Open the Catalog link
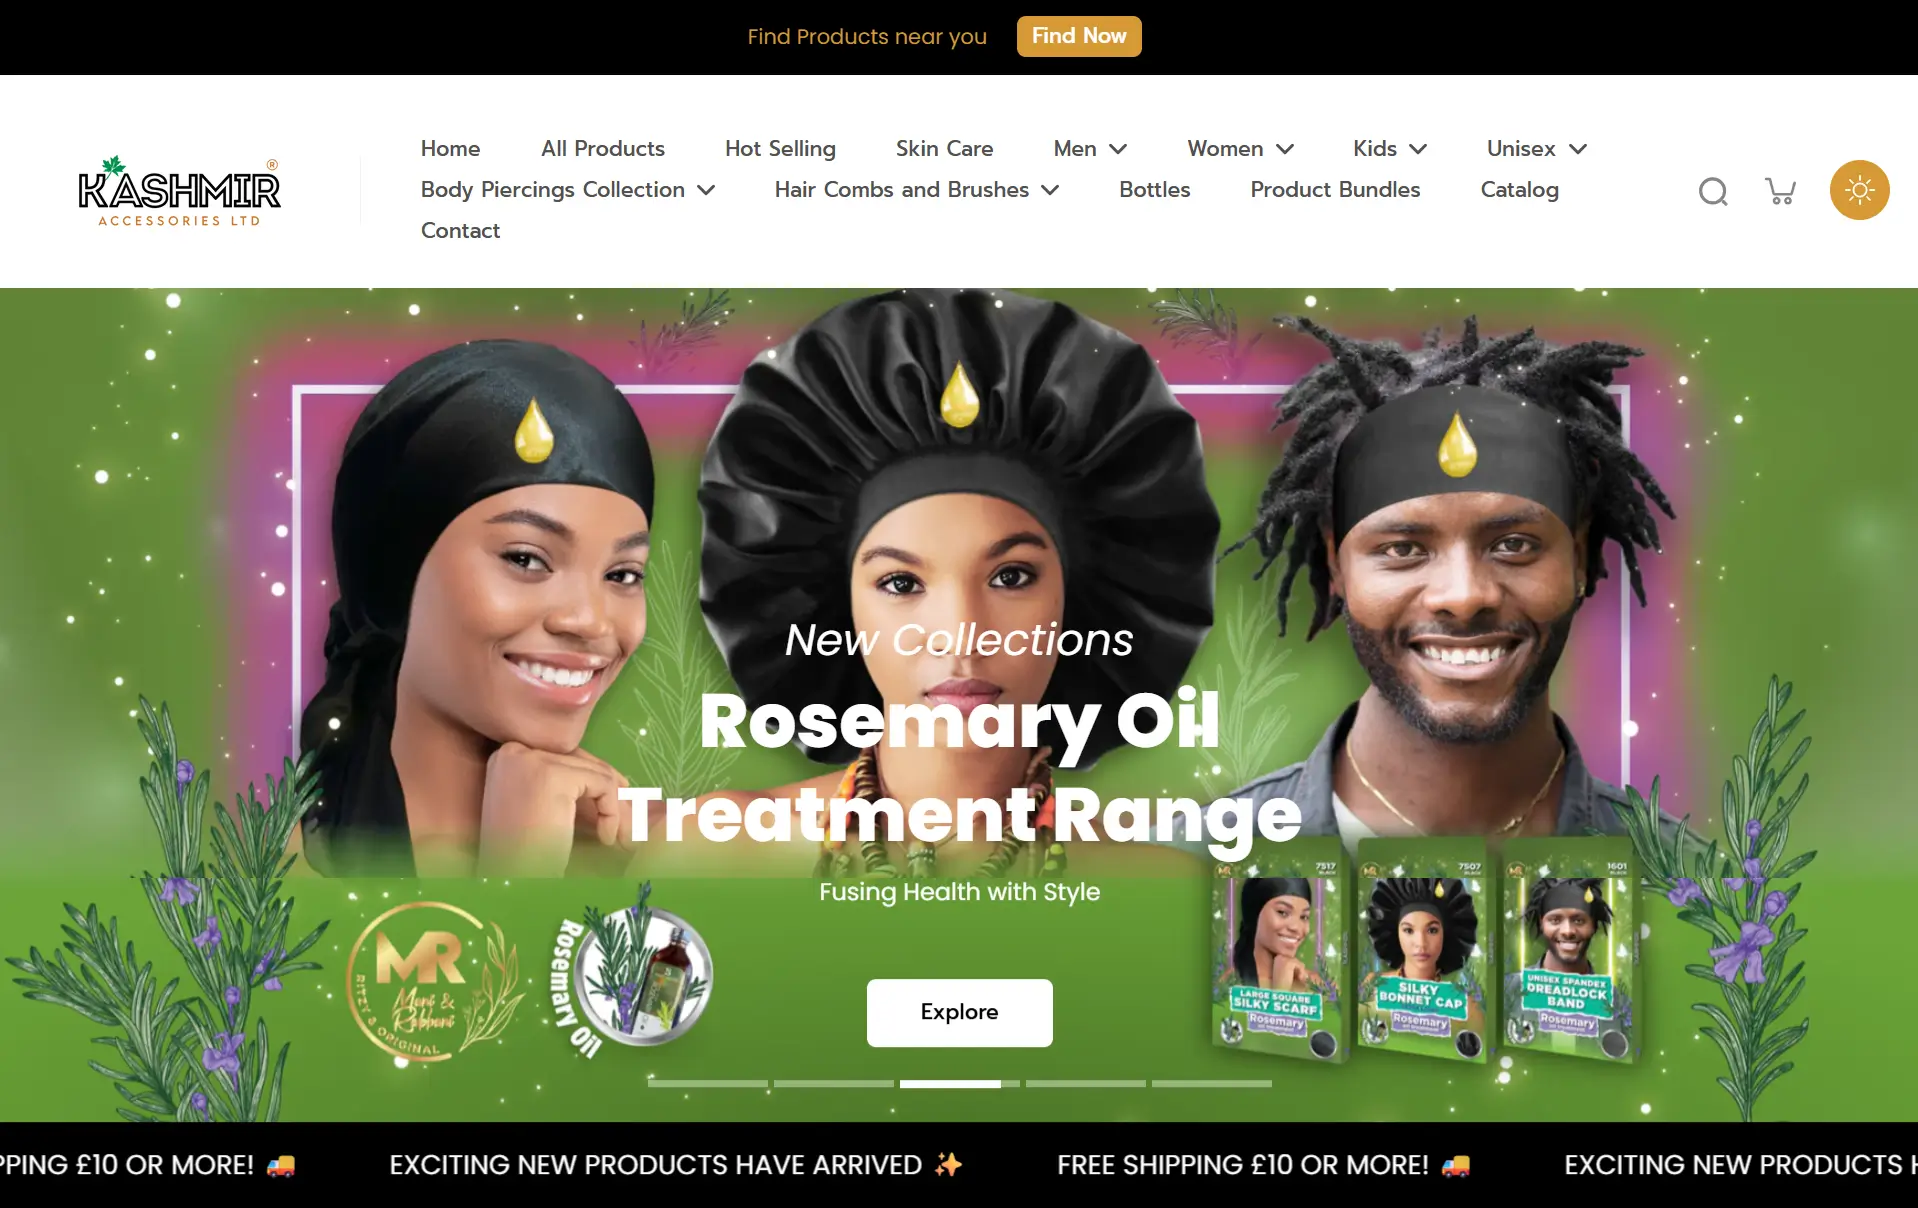Viewport: 1918px width, 1208px height. [x=1519, y=189]
